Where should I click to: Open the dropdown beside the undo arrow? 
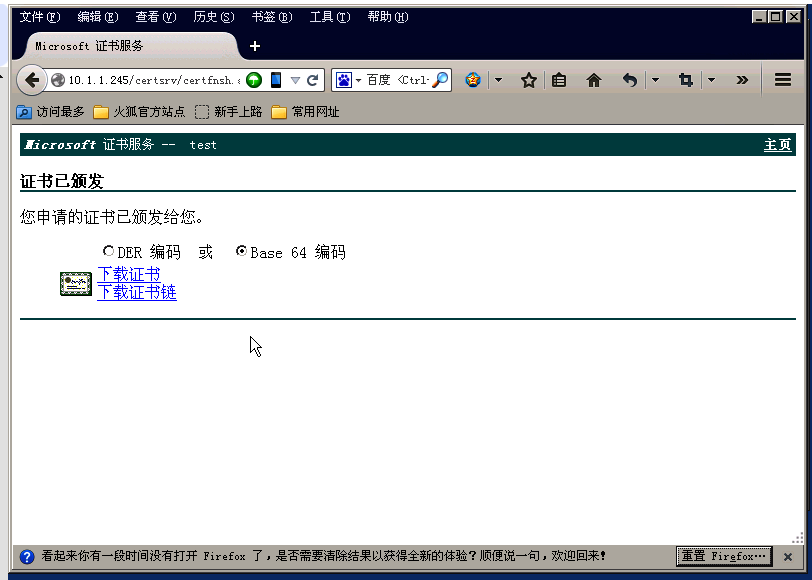(655, 80)
